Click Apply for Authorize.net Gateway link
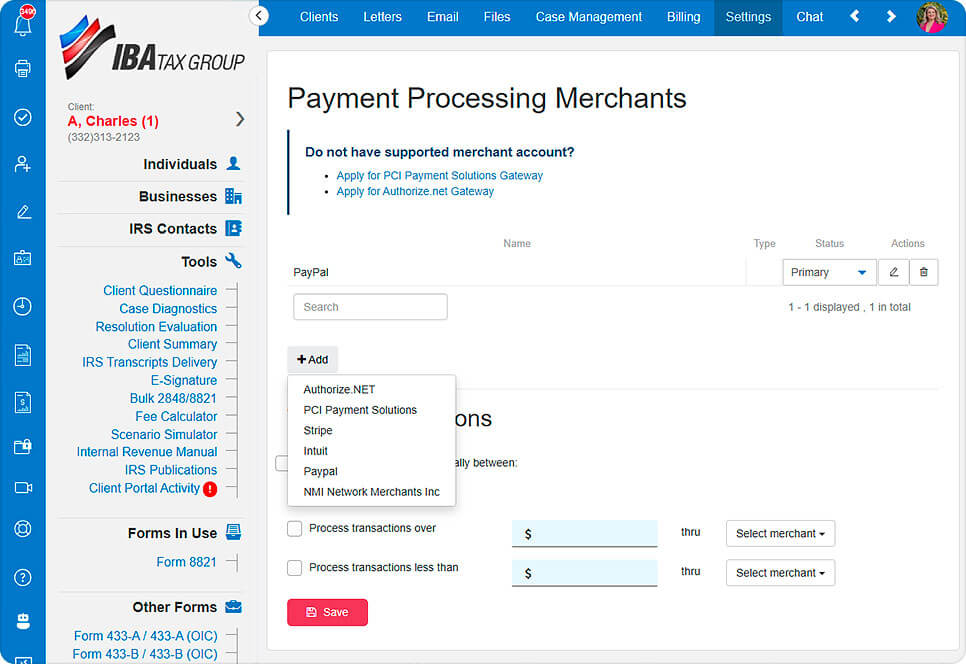The width and height of the screenshot is (966, 664). point(415,192)
